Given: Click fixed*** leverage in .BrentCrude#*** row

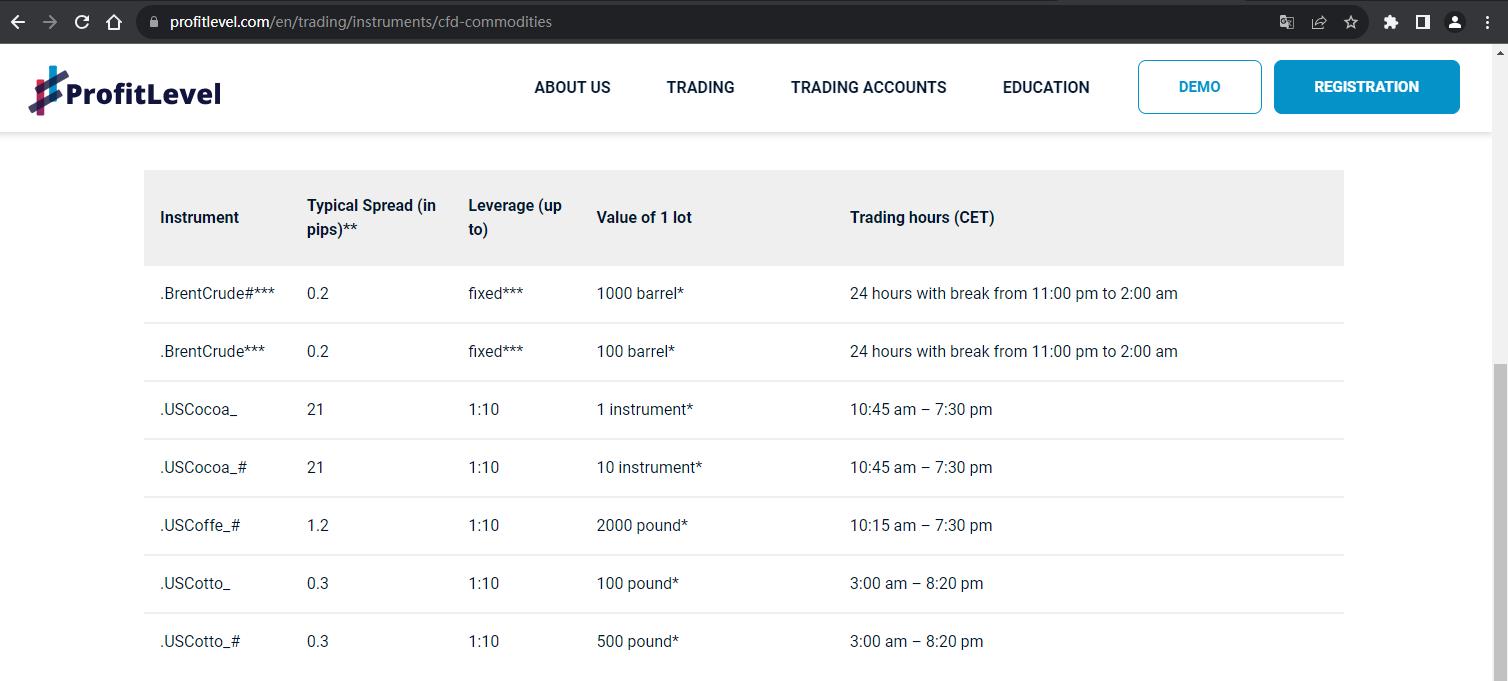Looking at the screenshot, I should pos(495,293).
